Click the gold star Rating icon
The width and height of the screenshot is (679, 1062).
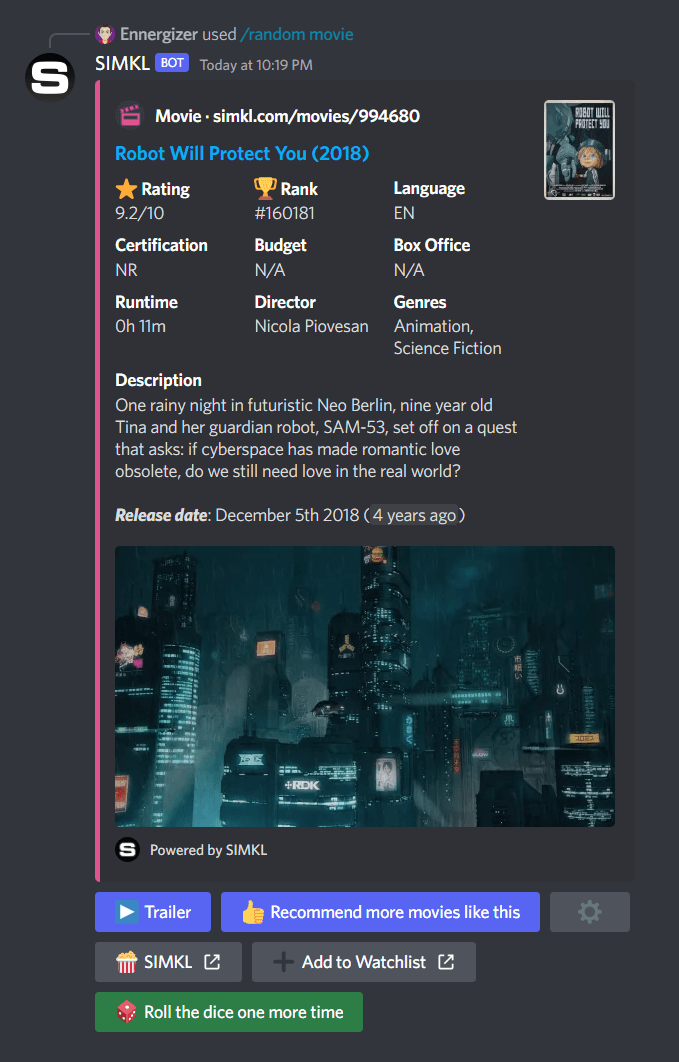click(126, 188)
